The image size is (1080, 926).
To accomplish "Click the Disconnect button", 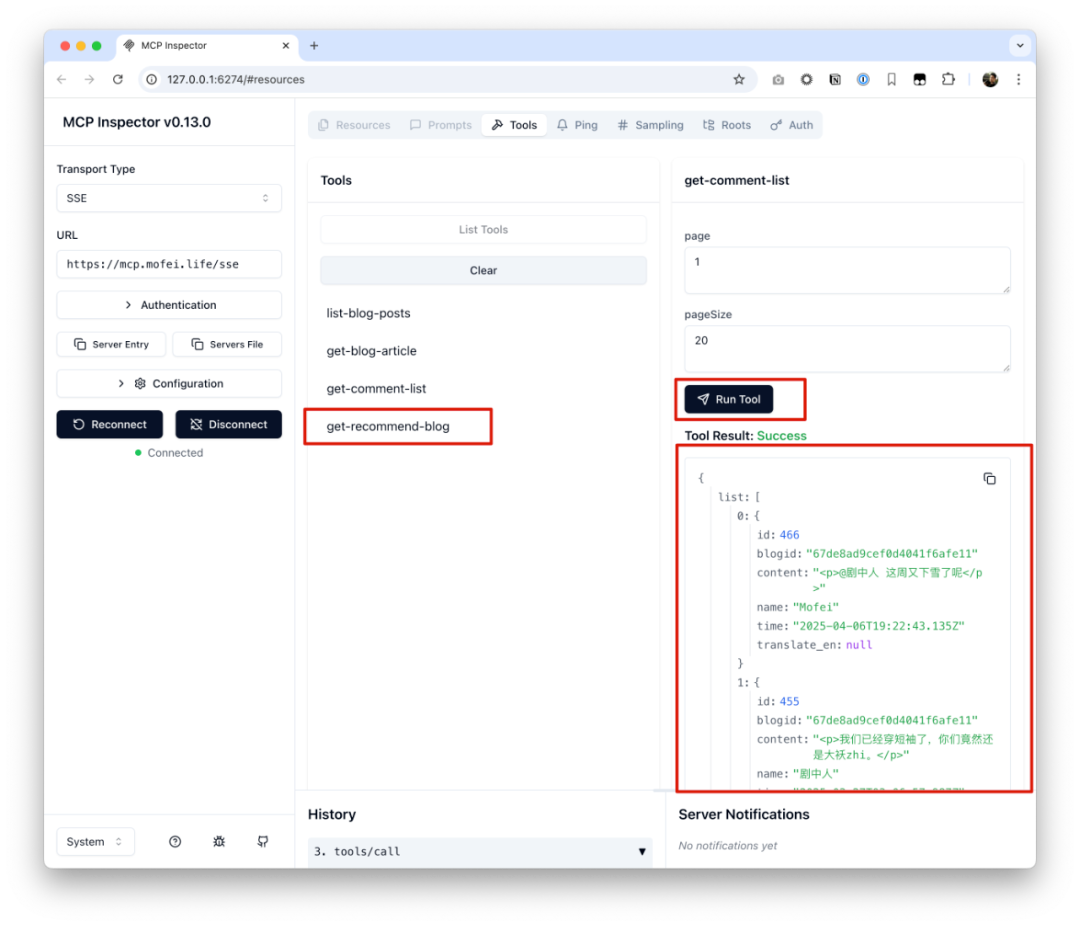I will click(x=228, y=424).
